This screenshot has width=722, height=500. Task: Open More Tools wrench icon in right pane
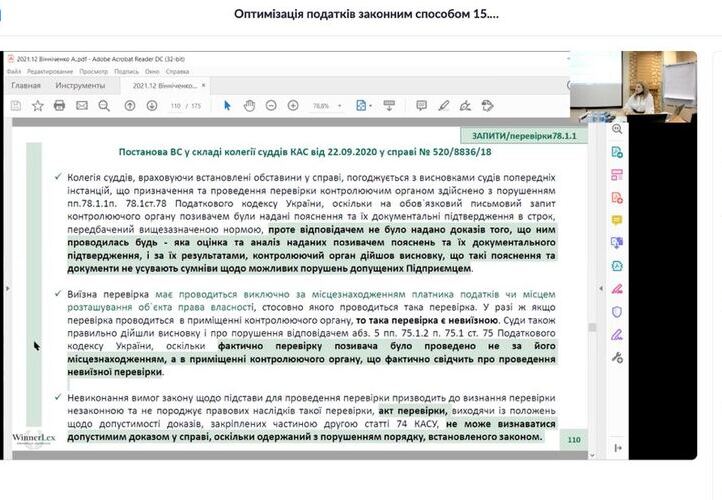(x=617, y=357)
